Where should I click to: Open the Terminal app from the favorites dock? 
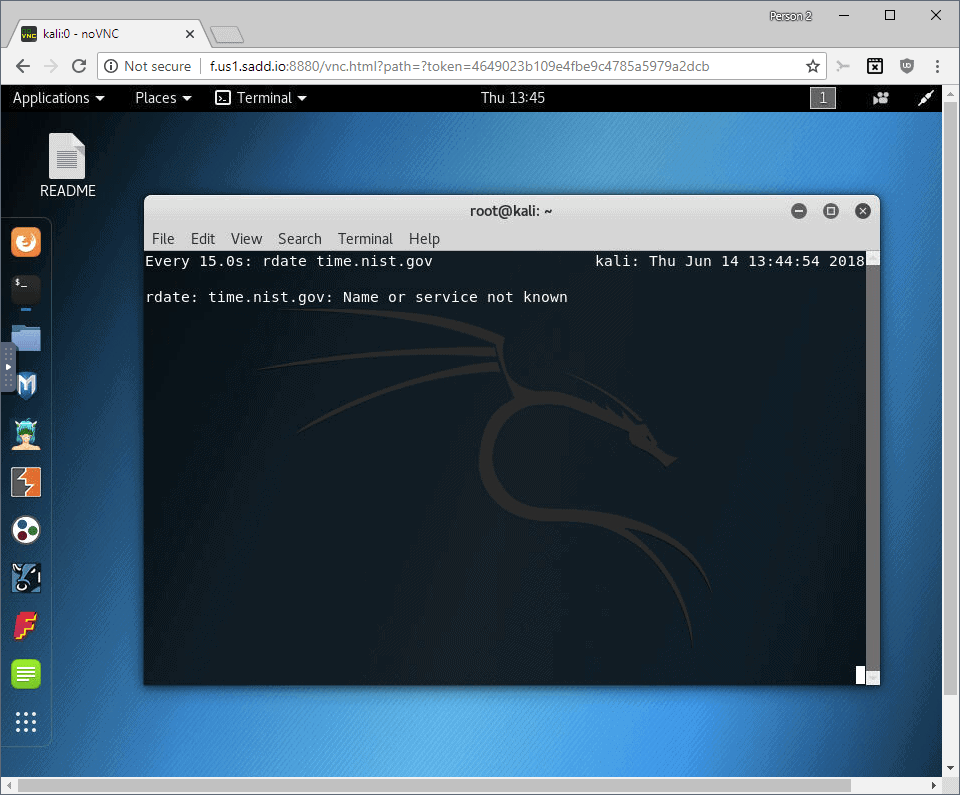[25, 289]
